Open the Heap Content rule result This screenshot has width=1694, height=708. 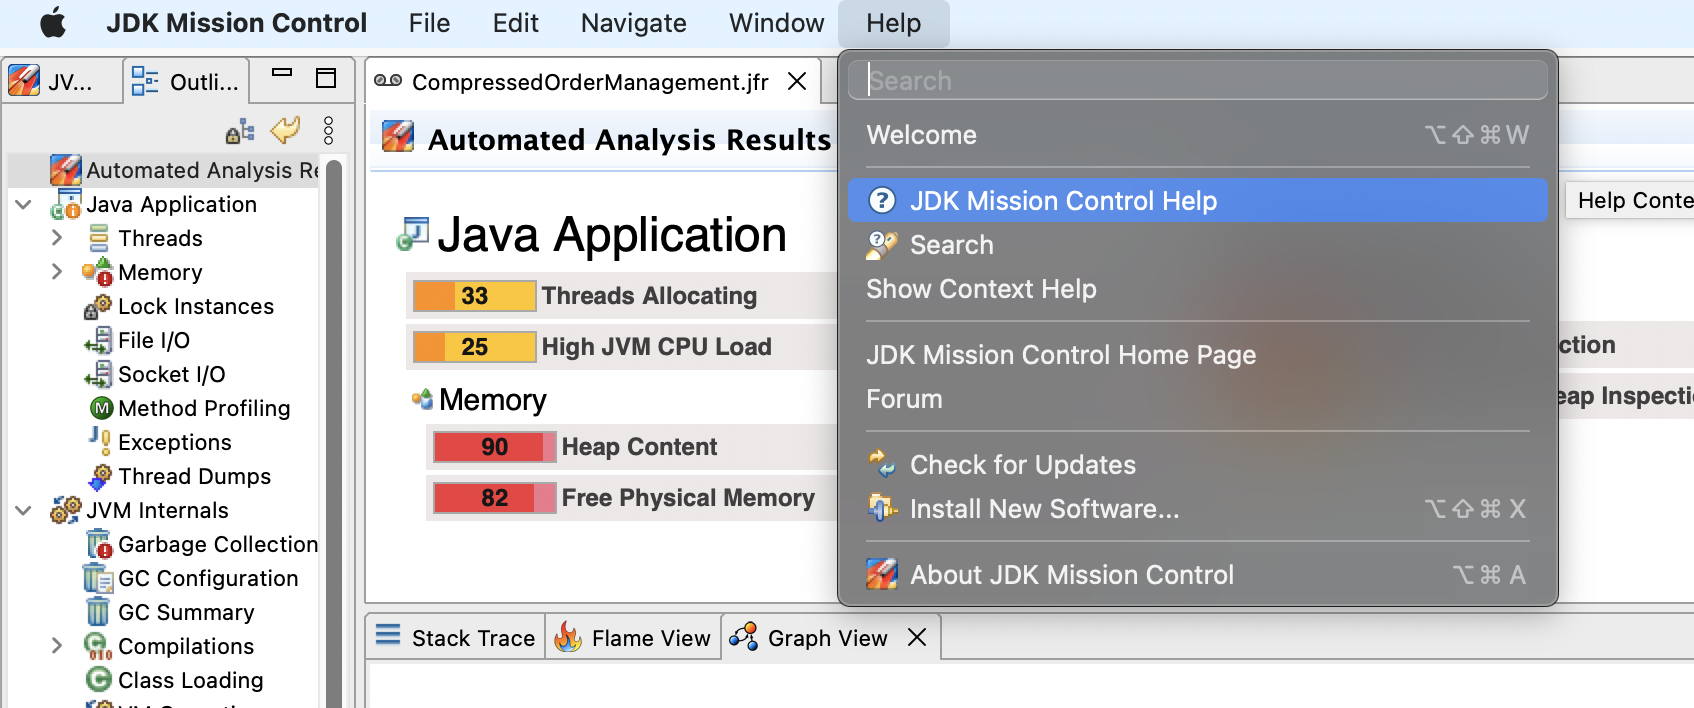pyautogui.click(x=639, y=447)
